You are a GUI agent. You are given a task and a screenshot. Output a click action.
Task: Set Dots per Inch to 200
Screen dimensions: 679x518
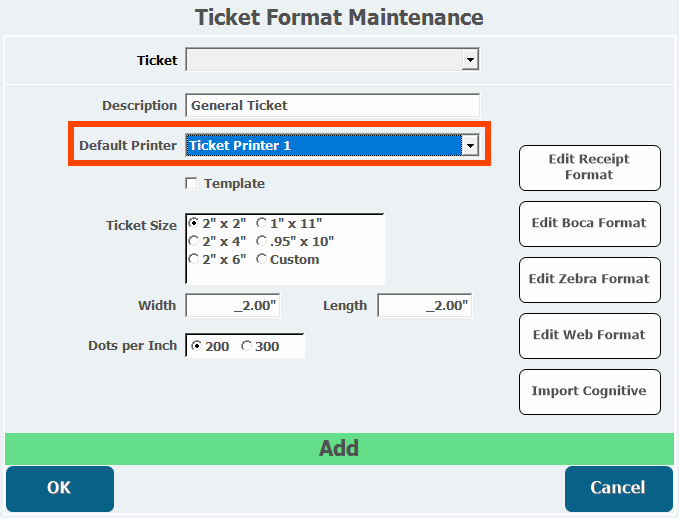click(x=196, y=346)
